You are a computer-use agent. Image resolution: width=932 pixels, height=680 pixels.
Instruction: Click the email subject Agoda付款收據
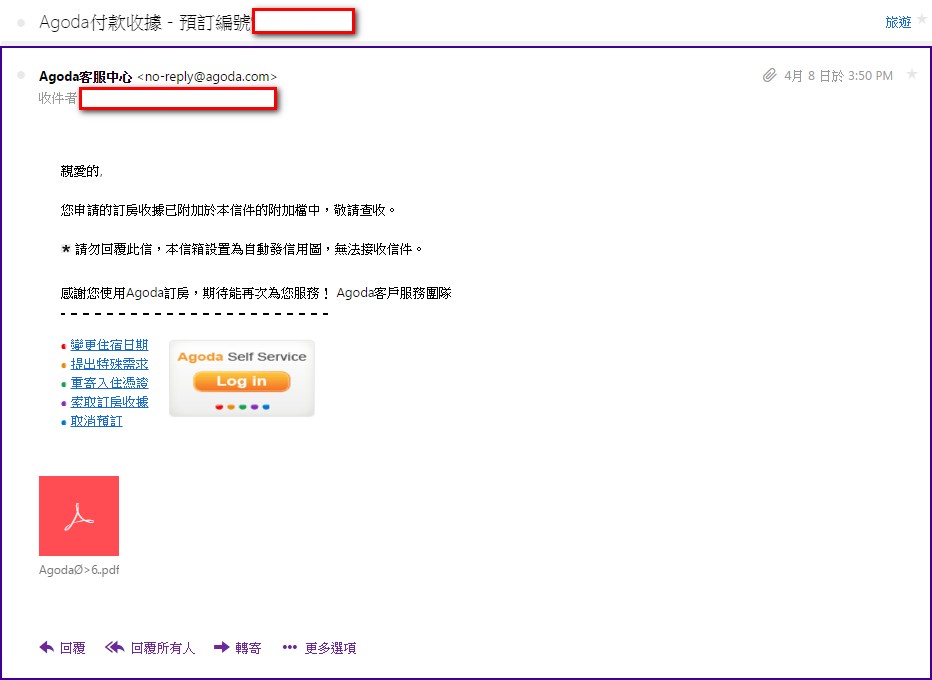click(100, 23)
